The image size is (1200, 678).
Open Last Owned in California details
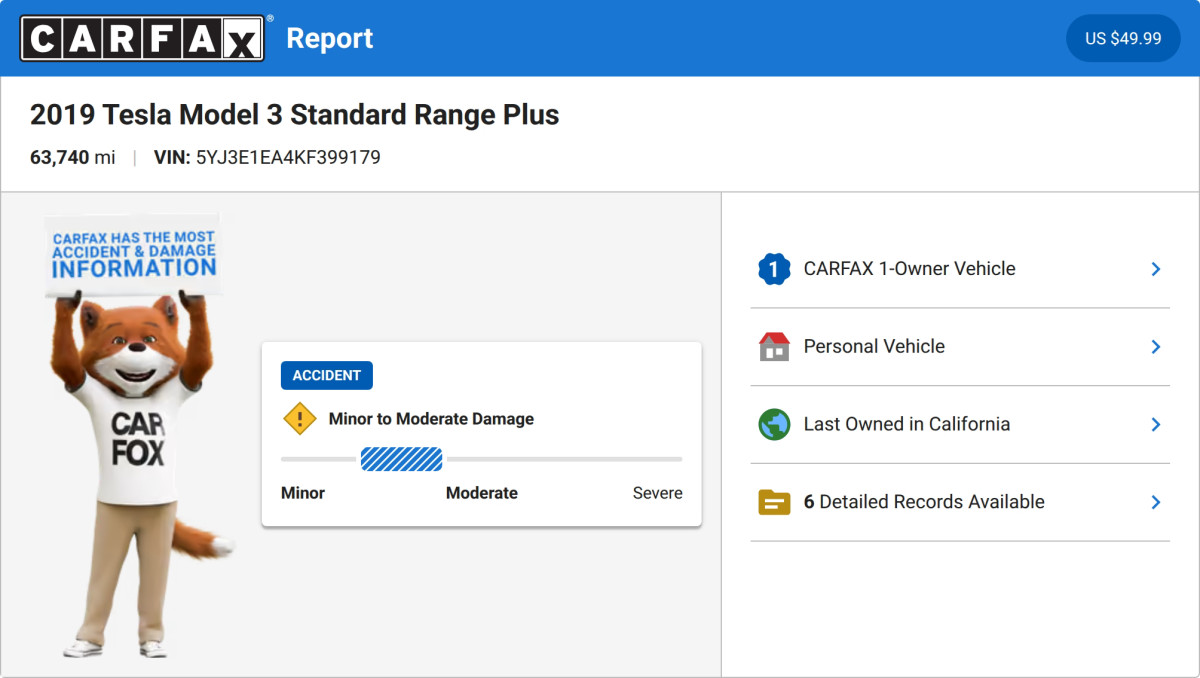[x=960, y=425]
